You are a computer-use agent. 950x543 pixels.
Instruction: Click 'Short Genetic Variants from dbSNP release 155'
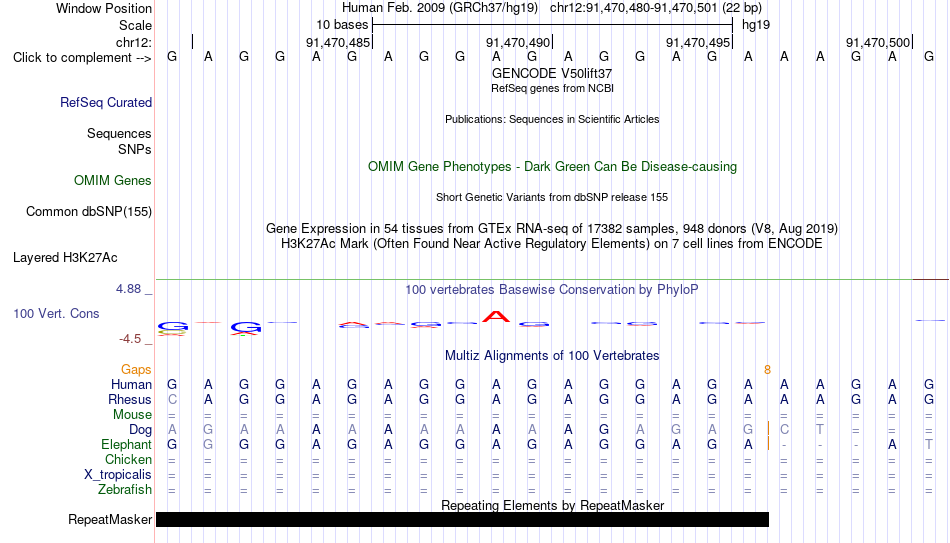pyautogui.click(x=552, y=198)
